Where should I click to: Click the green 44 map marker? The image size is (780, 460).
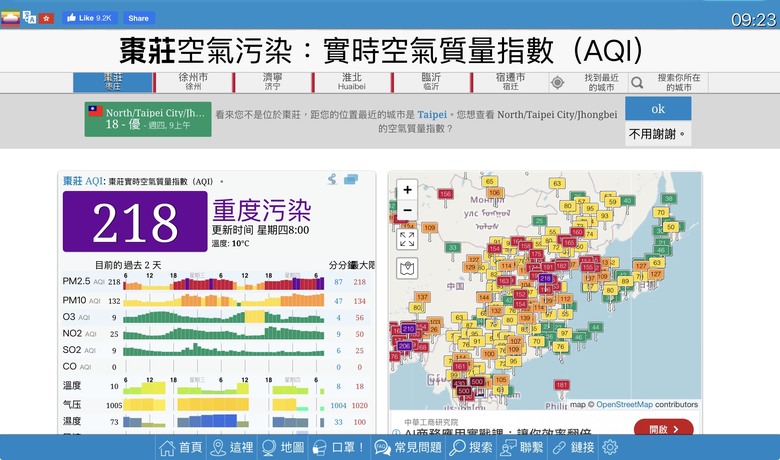click(595, 327)
